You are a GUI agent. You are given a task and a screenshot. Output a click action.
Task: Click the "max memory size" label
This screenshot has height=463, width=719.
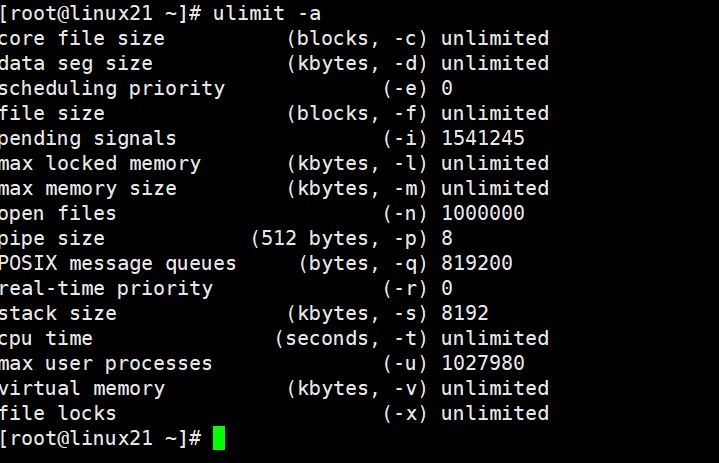tap(88, 188)
